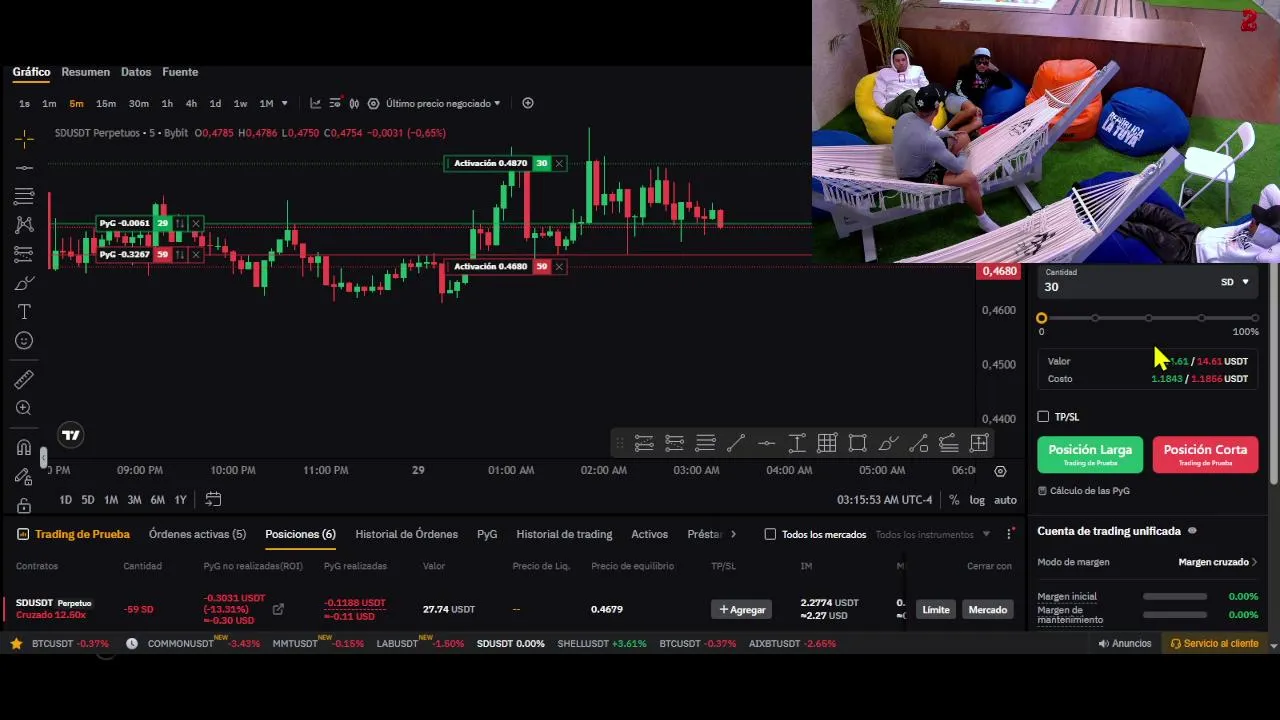
Task: Enable the TP/SL checkbox
Action: [1043, 416]
